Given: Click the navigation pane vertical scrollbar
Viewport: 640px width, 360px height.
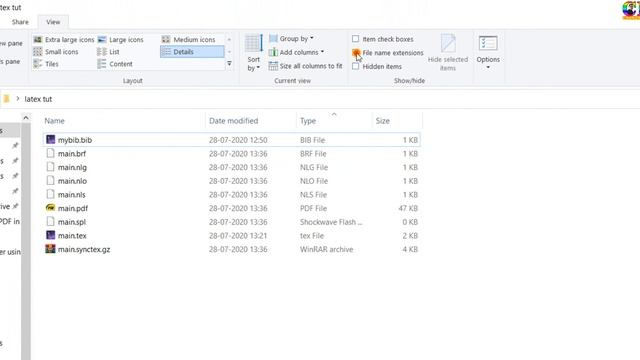Looking at the screenshot, I should coord(26,241).
